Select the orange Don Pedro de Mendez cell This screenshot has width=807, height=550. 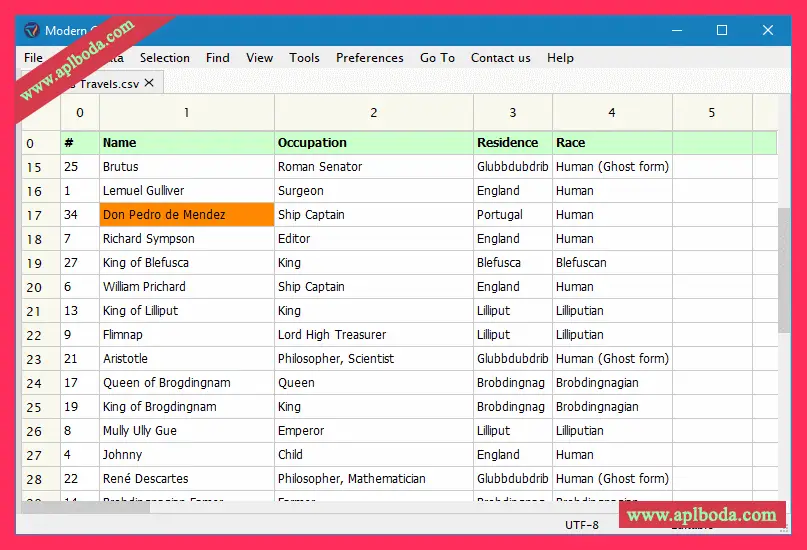tap(186, 215)
